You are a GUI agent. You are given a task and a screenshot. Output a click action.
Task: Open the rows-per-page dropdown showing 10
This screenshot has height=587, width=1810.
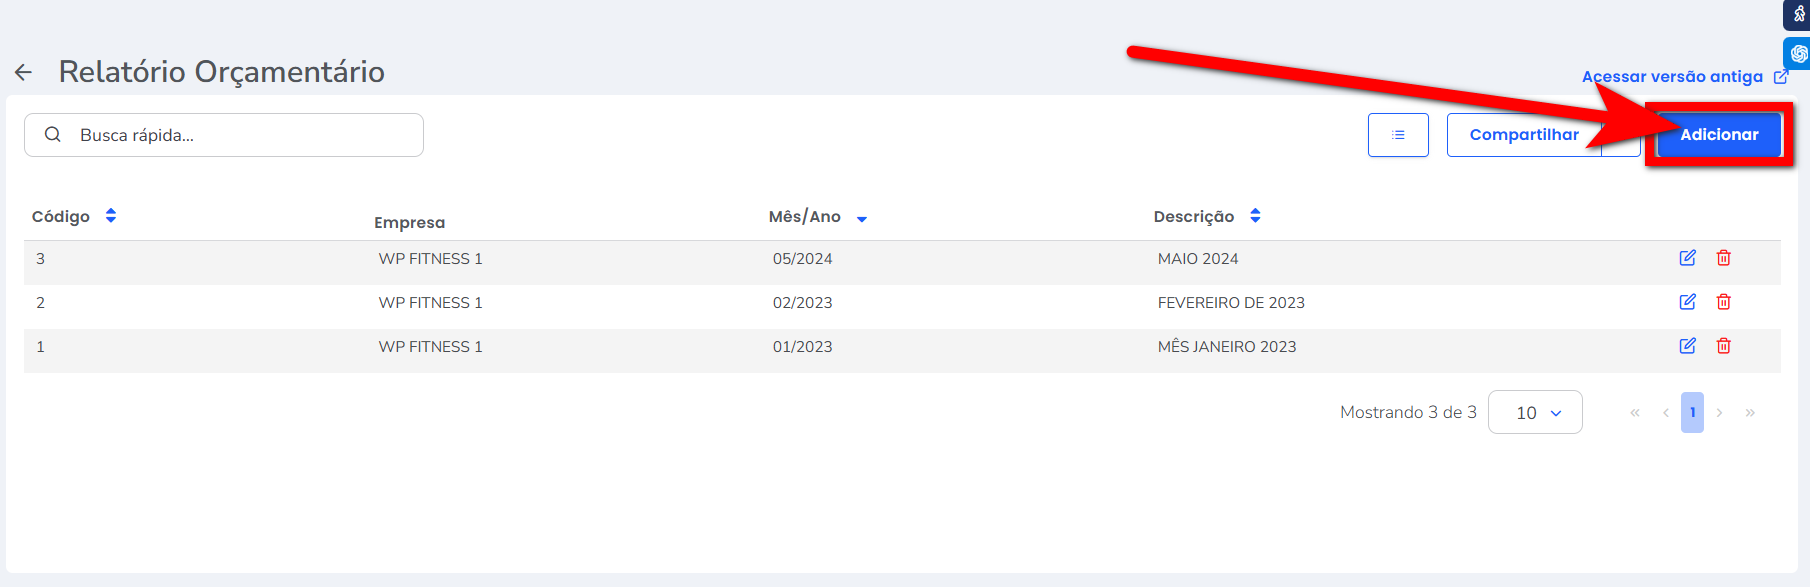(1535, 412)
